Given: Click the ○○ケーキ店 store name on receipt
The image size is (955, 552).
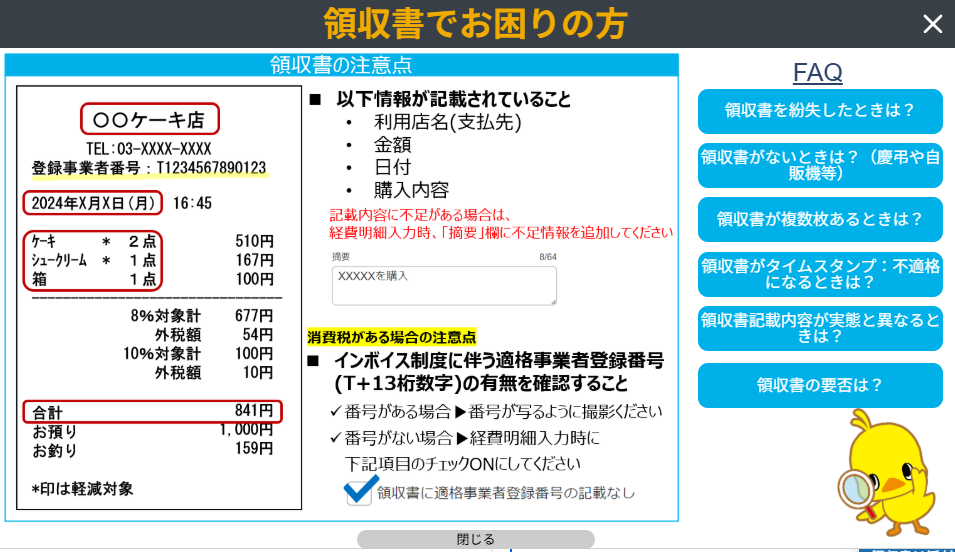Looking at the screenshot, I should click(149, 120).
